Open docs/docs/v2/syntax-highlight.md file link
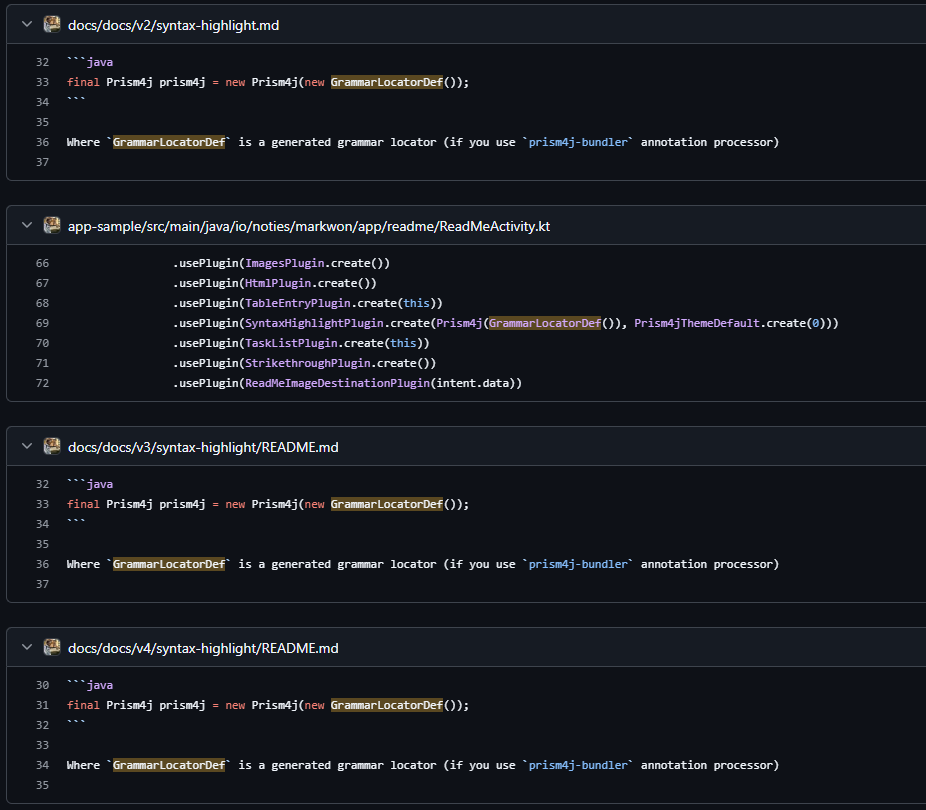Screen dimensions: 926x810 click(x=174, y=25)
